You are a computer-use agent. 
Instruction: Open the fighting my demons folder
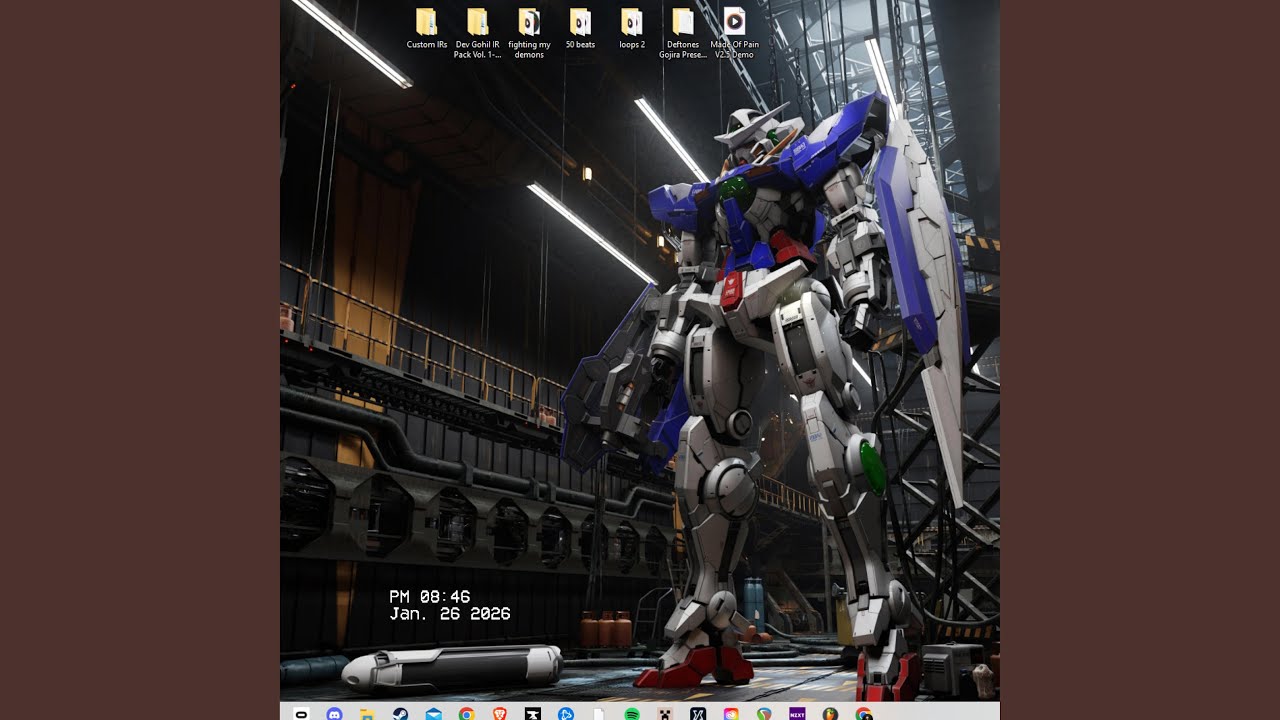(529, 34)
